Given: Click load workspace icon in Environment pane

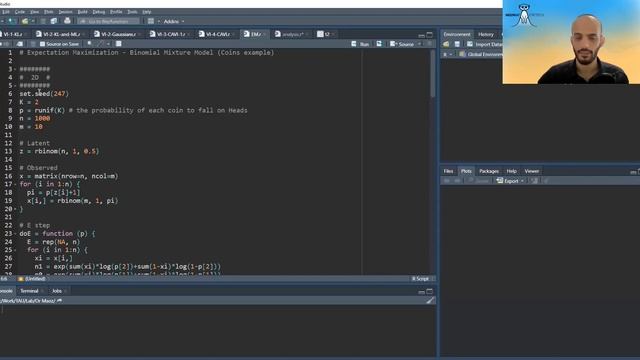Looking at the screenshot, I should point(446,44).
